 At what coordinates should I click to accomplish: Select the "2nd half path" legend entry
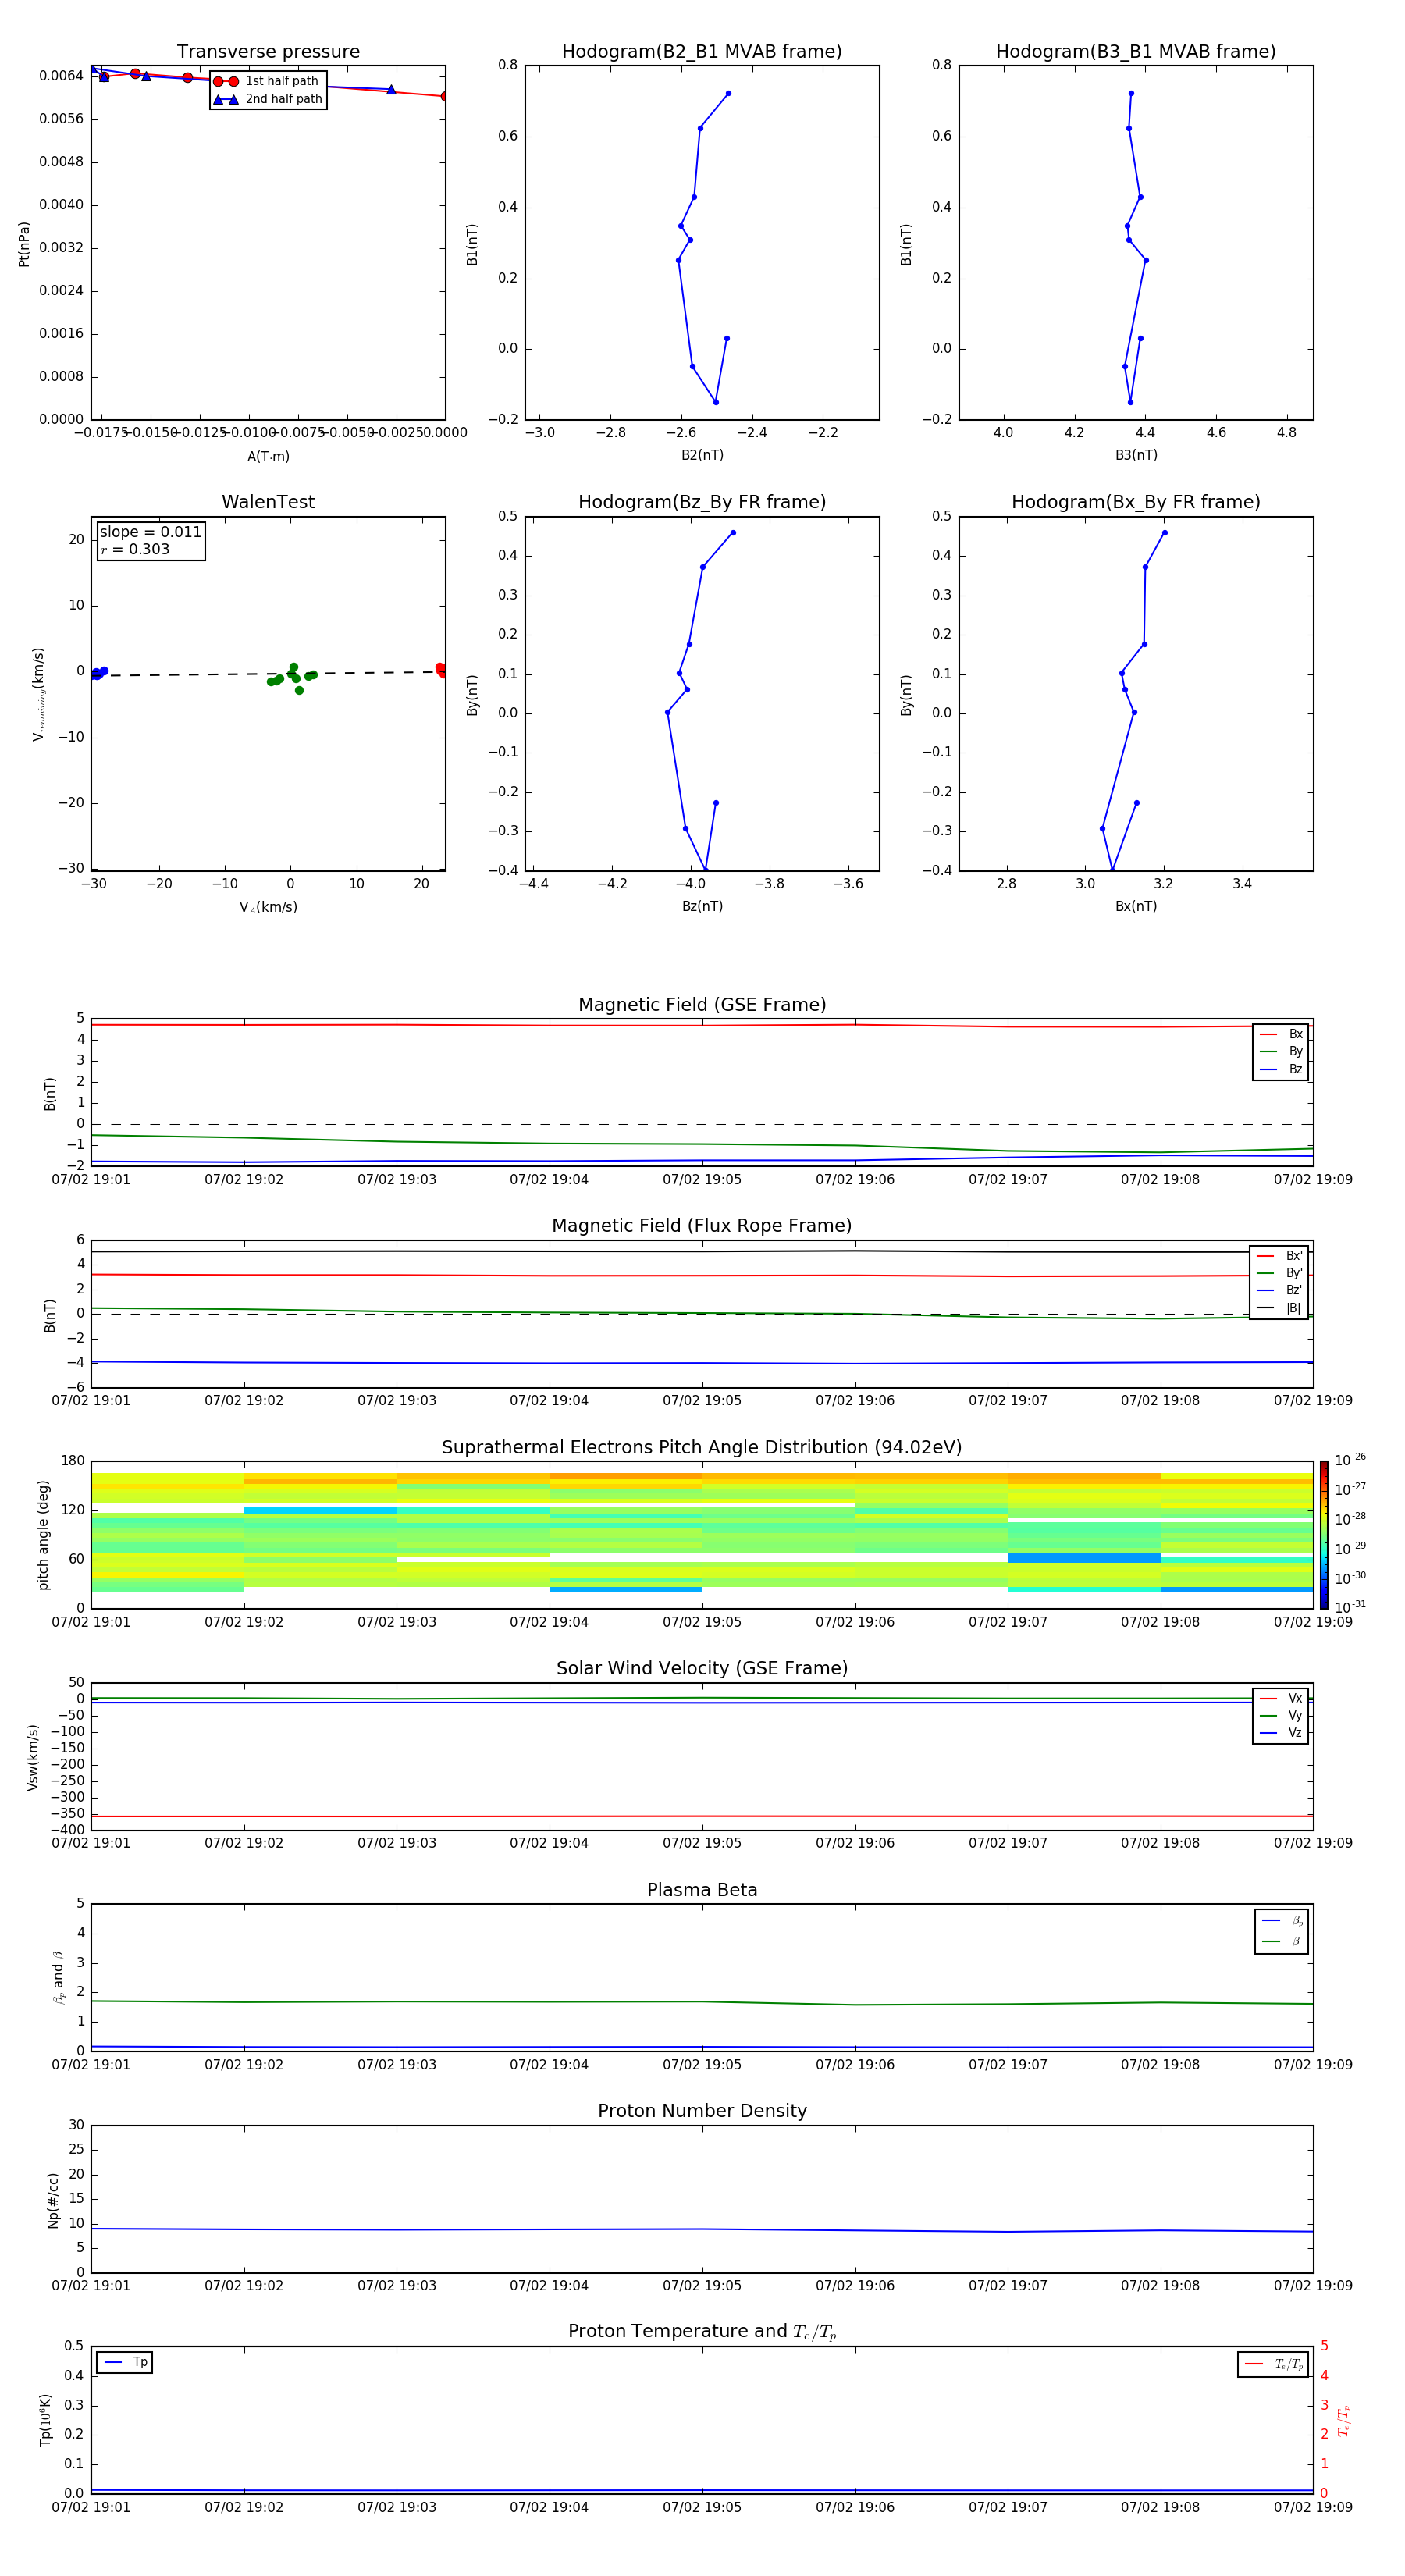pyautogui.click(x=268, y=99)
